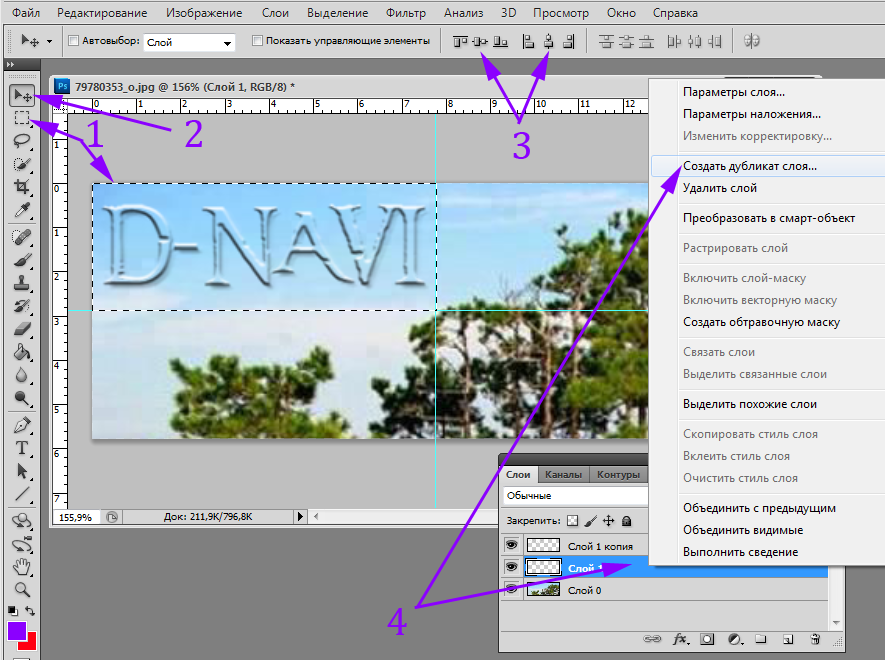Select the Paint Bucket tool
885x660 pixels.
click(22, 352)
